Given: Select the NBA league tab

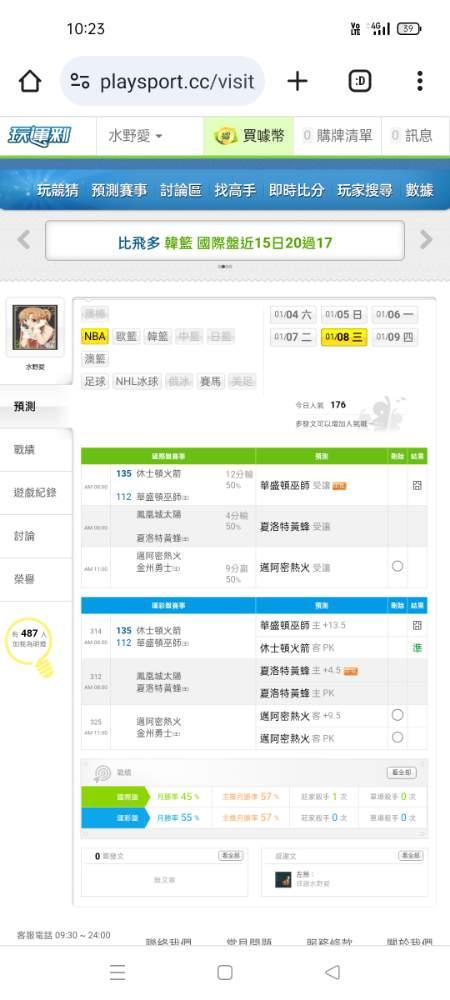Looking at the screenshot, I should coord(95,336).
